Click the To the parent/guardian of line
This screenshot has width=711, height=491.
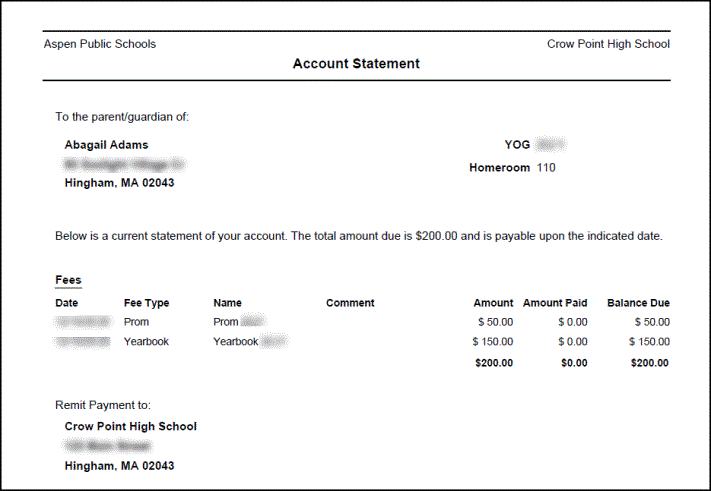coord(122,117)
